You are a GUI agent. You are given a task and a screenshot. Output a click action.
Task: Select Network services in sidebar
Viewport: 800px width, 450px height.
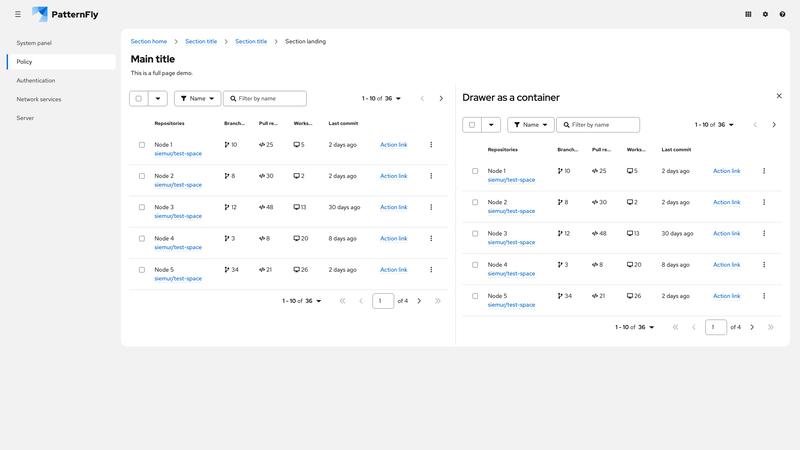pyautogui.click(x=61, y=99)
